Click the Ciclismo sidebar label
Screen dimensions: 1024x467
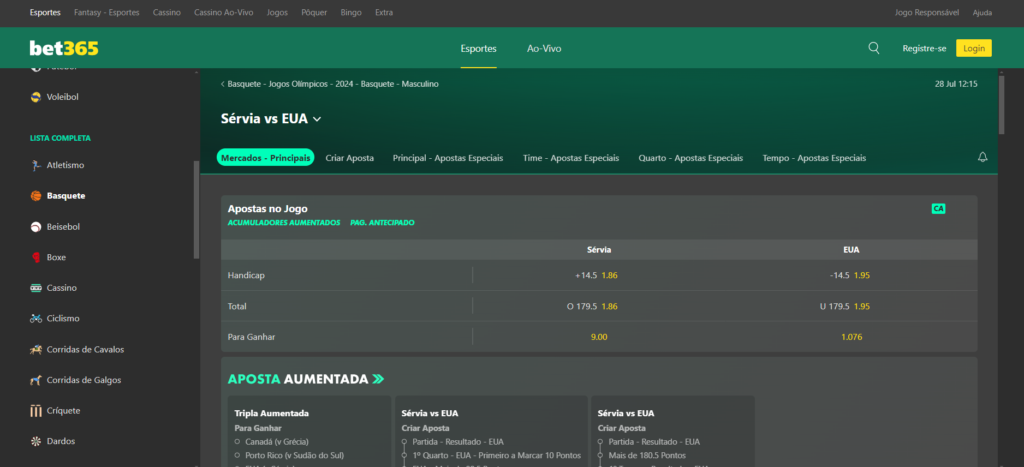(63, 319)
